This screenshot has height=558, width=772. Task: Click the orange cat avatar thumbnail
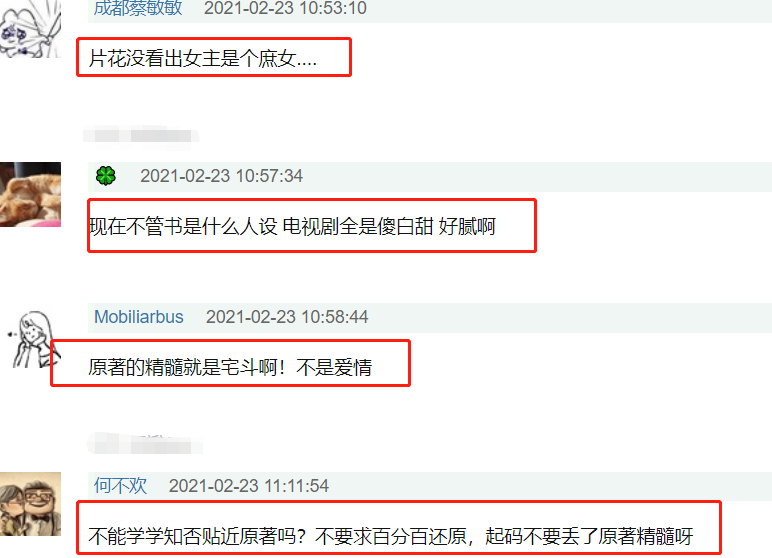click(x=31, y=195)
